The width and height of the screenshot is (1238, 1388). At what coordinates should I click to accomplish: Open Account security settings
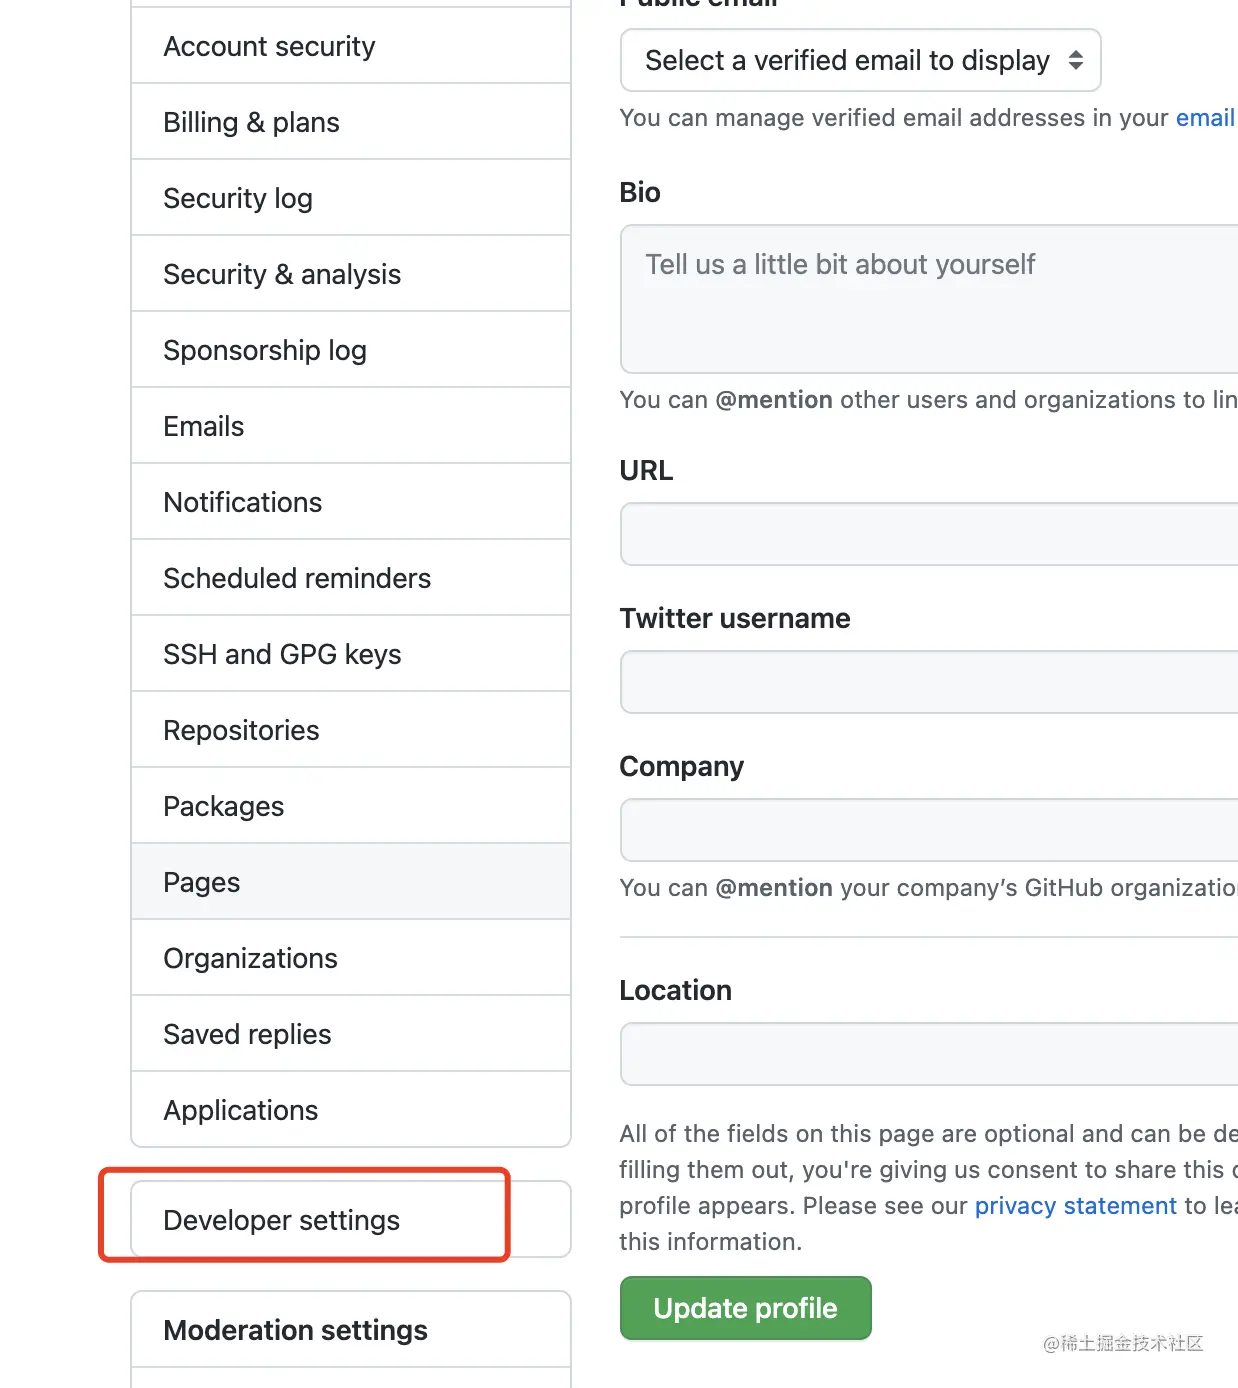pos(269,47)
